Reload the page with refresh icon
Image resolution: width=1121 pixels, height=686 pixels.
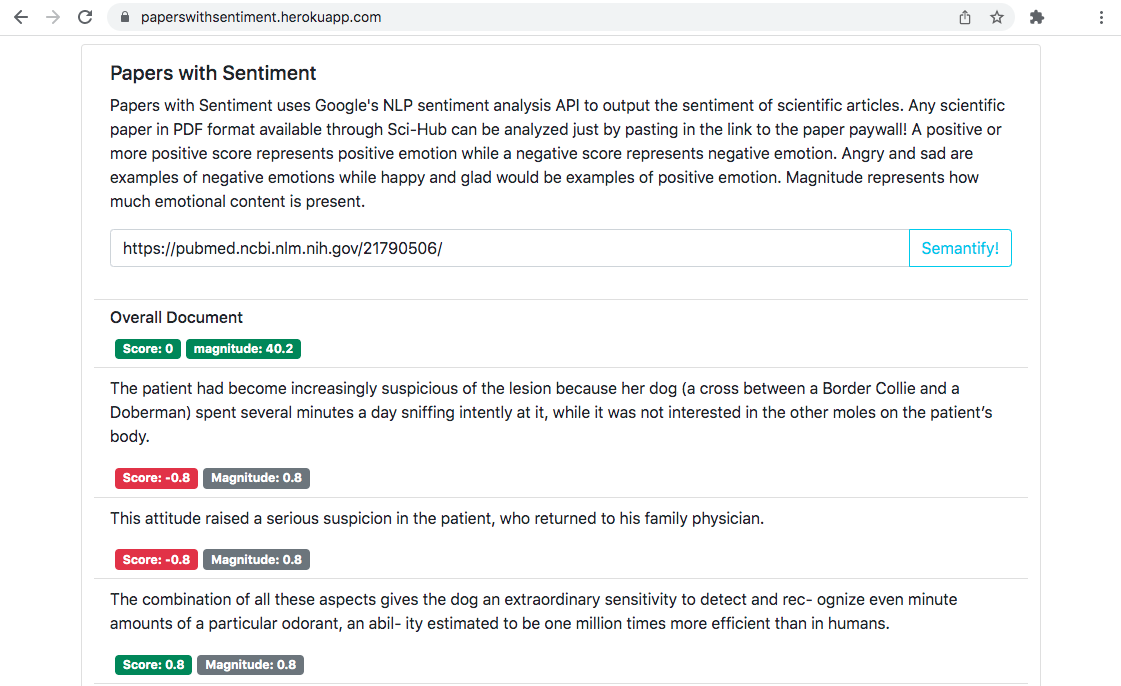(x=85, y=17)
